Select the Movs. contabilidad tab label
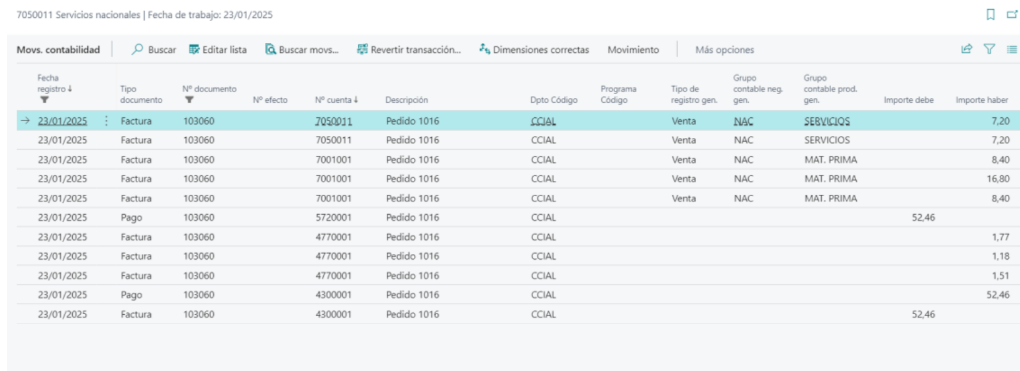1020x371 pixels. tap(58, 49)
